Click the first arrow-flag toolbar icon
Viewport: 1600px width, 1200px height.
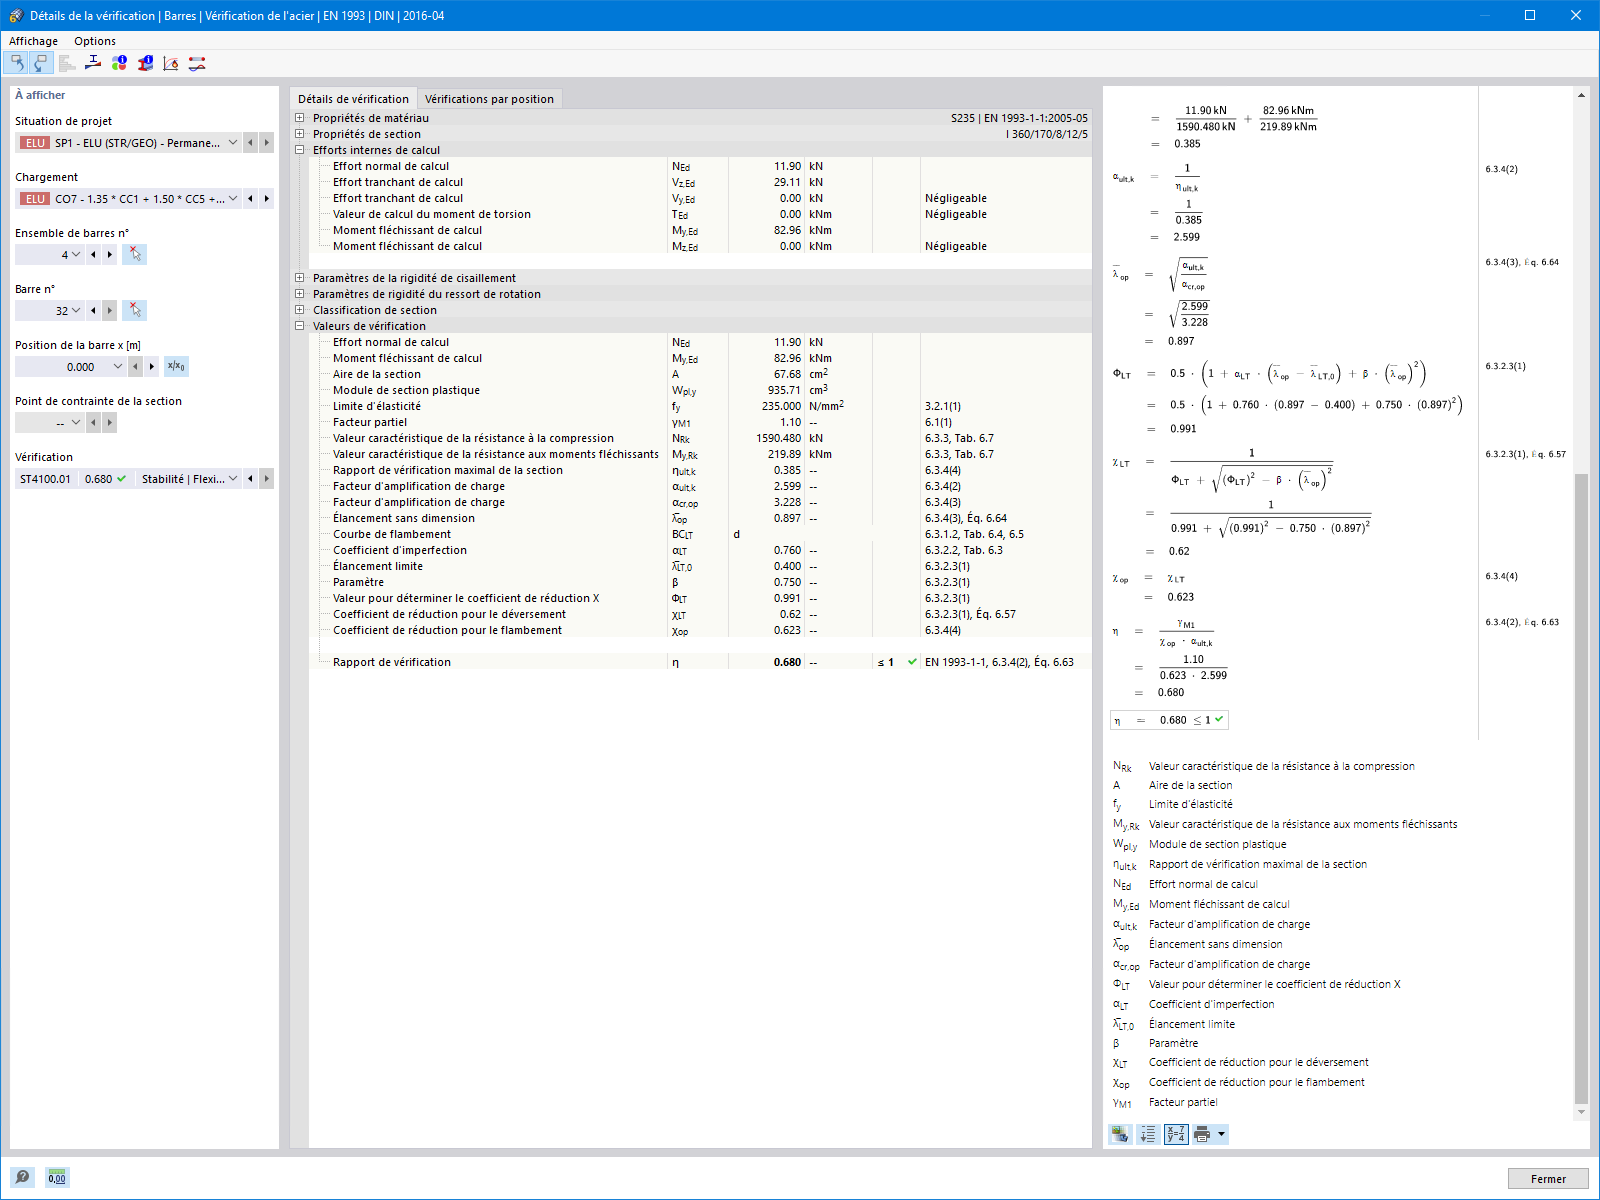click(16, 63)
